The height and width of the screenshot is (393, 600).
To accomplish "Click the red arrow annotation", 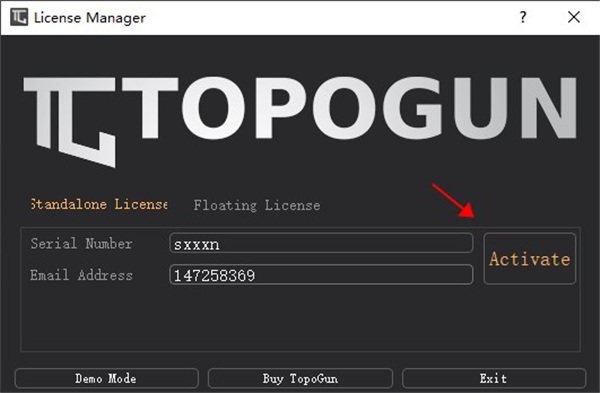I will tap(454, 201).
